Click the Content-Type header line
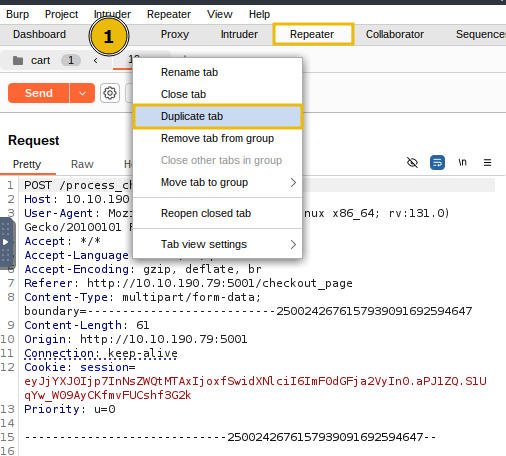The width and height of the screenshot is (506, 456). tap(142, 297)
